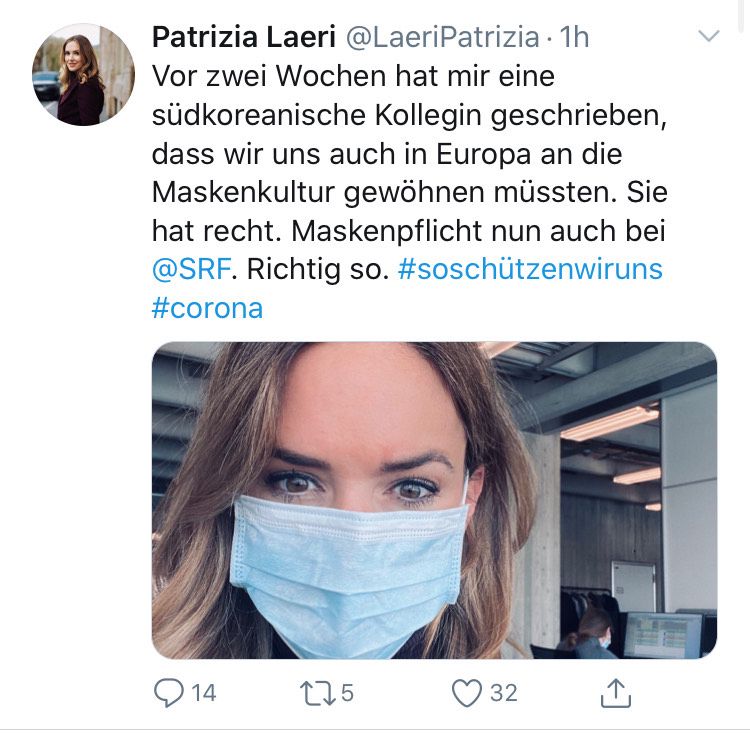Open Patrizia Laeri's profile picture
The width and height of the screenshot is (750, 735).
83,75
